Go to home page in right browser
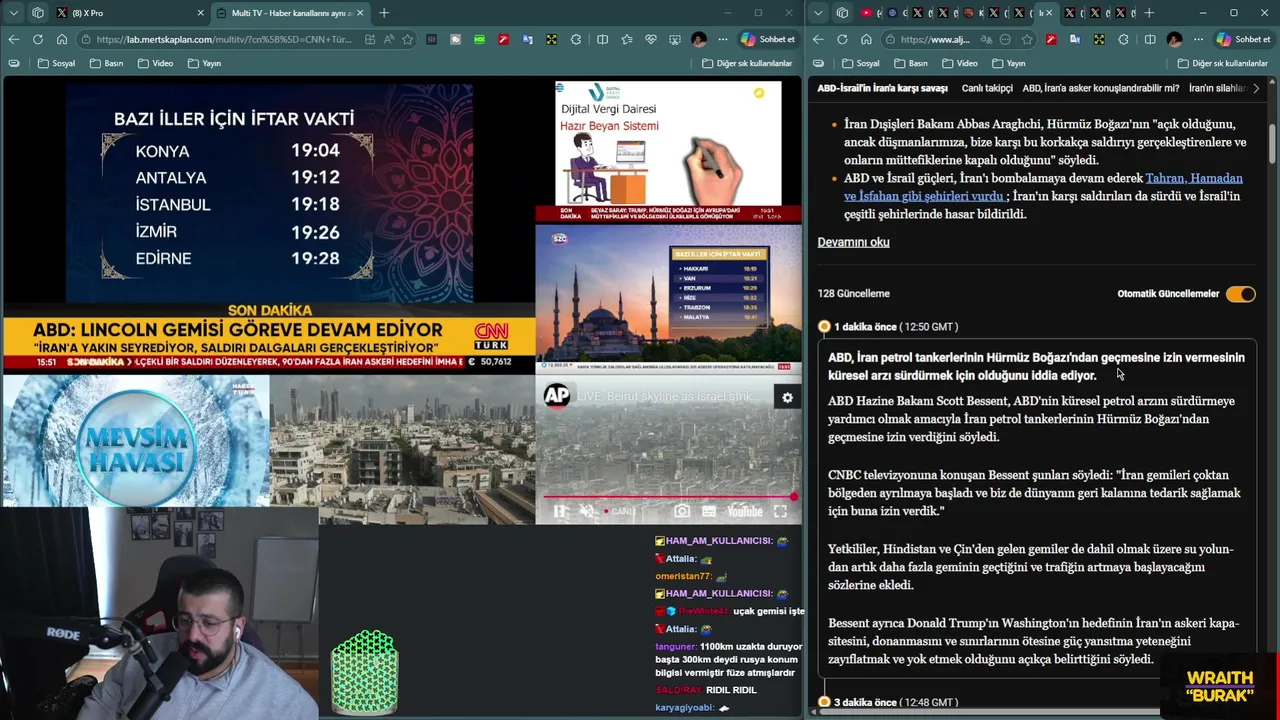 pos(866,39)
